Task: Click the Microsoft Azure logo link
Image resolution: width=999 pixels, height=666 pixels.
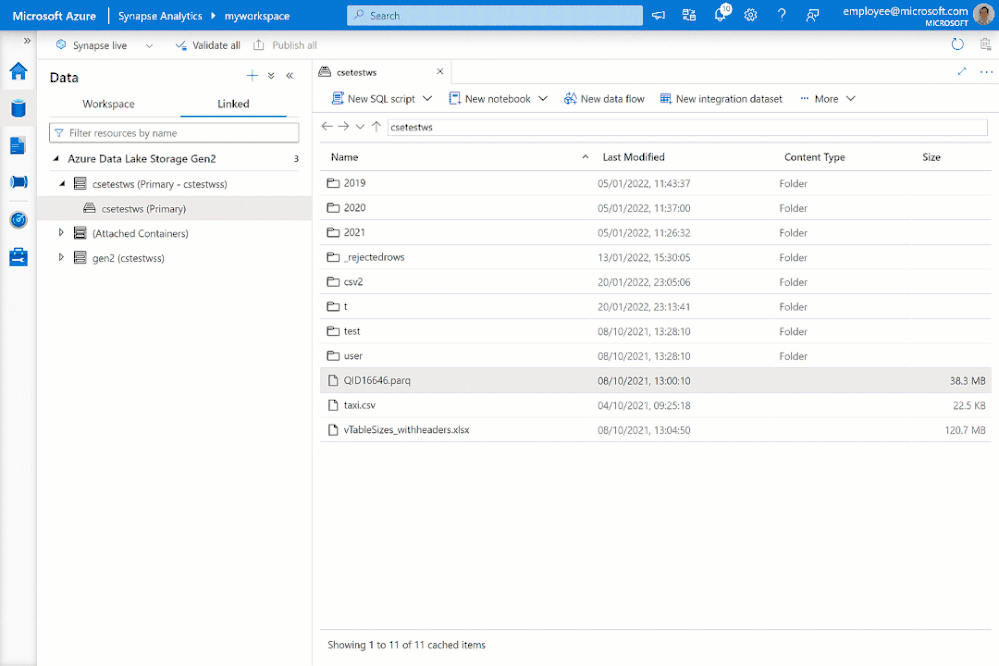Action: (54, 16)
